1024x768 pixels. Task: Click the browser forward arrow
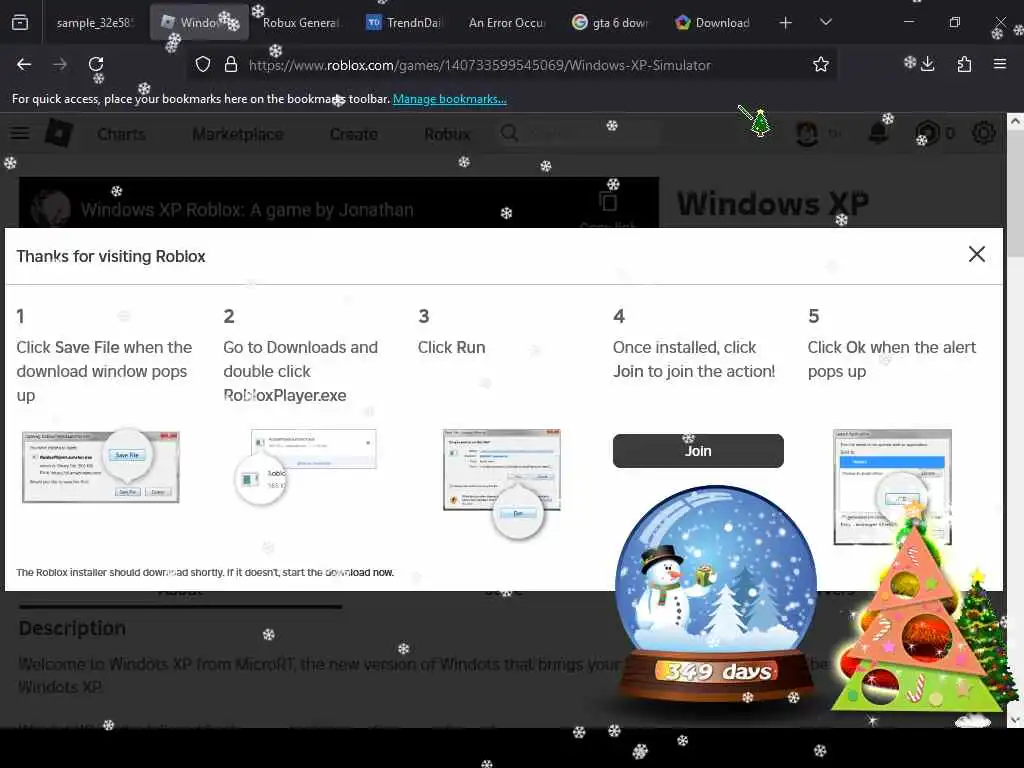pos(60,64)
